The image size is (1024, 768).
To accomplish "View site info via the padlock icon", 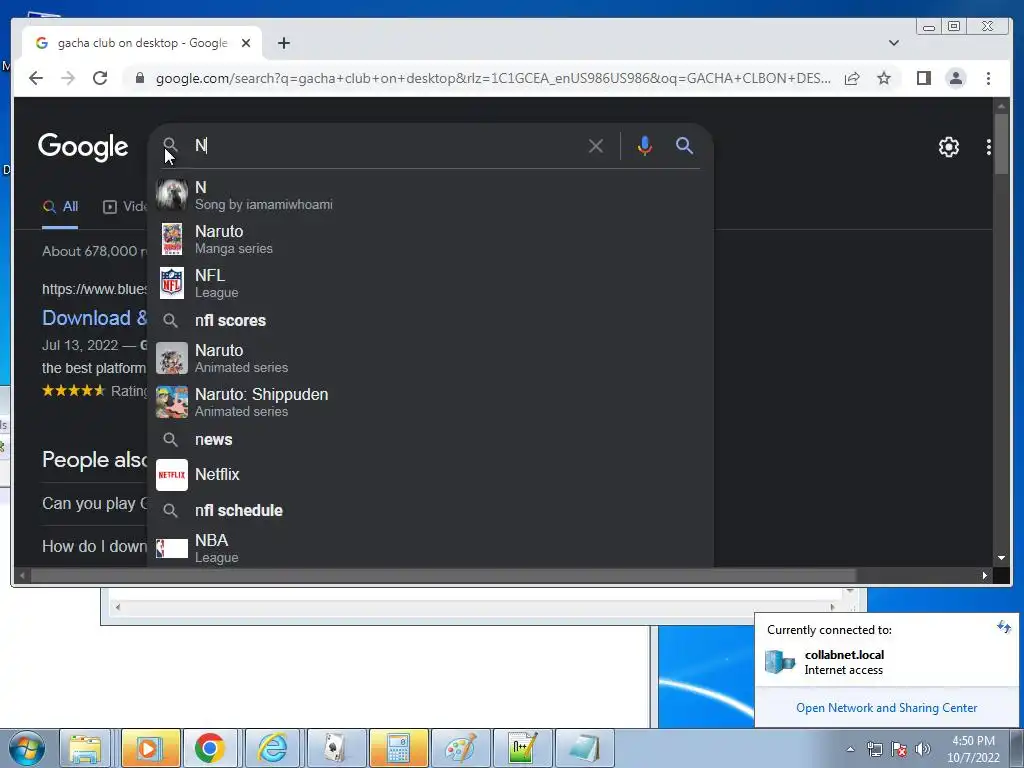I will [139, 78].
